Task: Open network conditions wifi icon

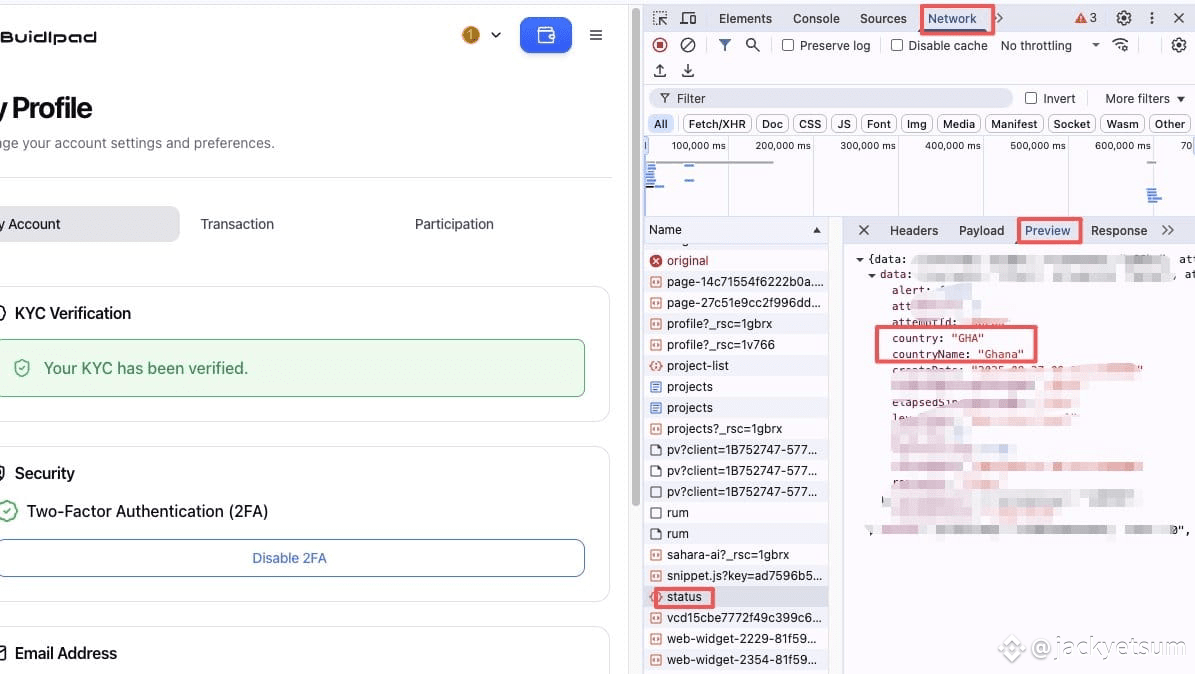Action: click(1120, 45)
